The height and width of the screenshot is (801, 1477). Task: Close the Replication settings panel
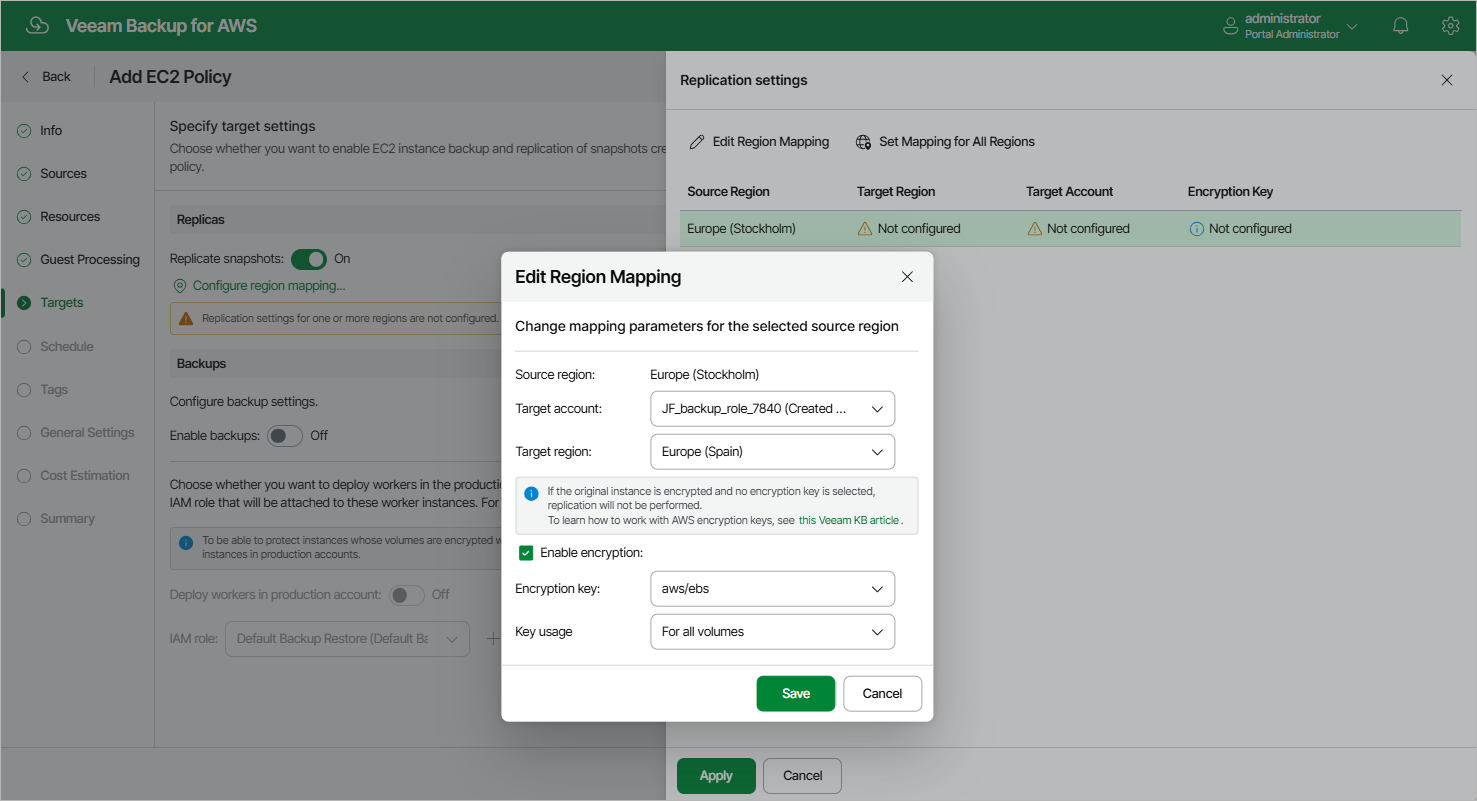click(1447, 80)
